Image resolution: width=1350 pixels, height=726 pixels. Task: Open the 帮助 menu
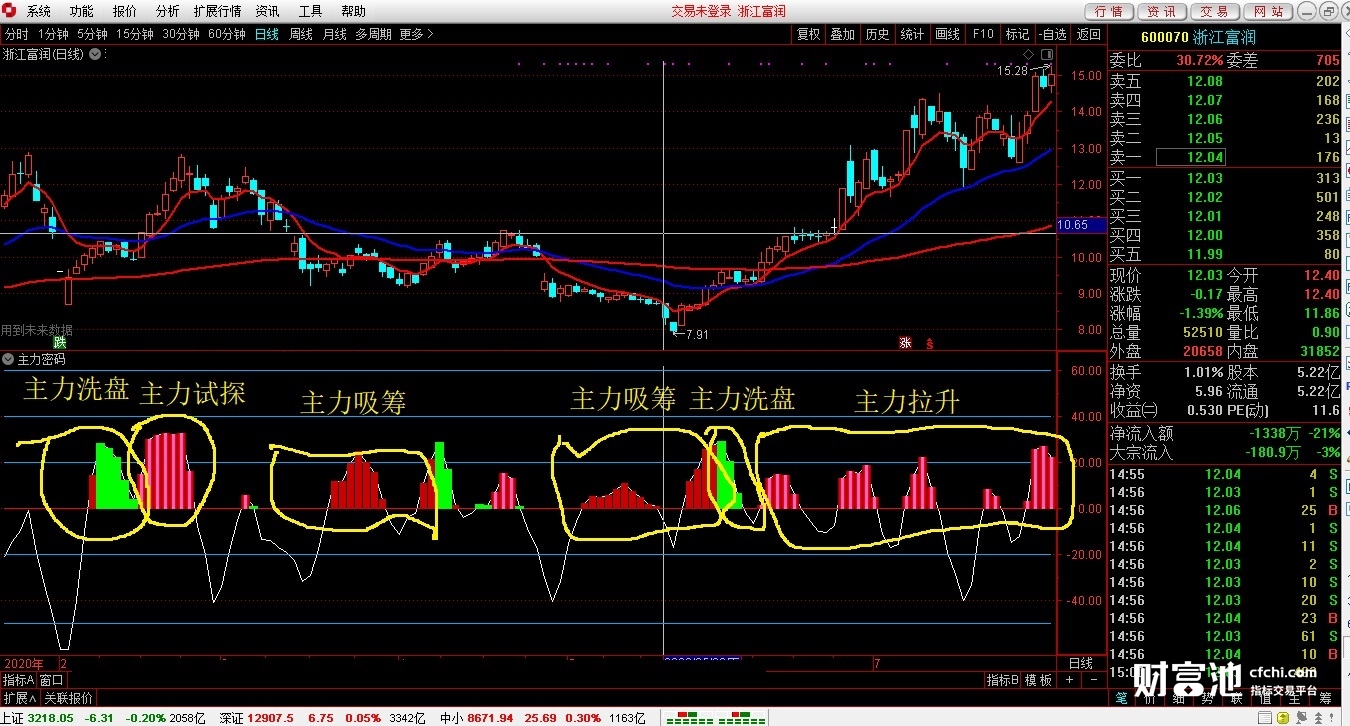[x=353, y=11]
